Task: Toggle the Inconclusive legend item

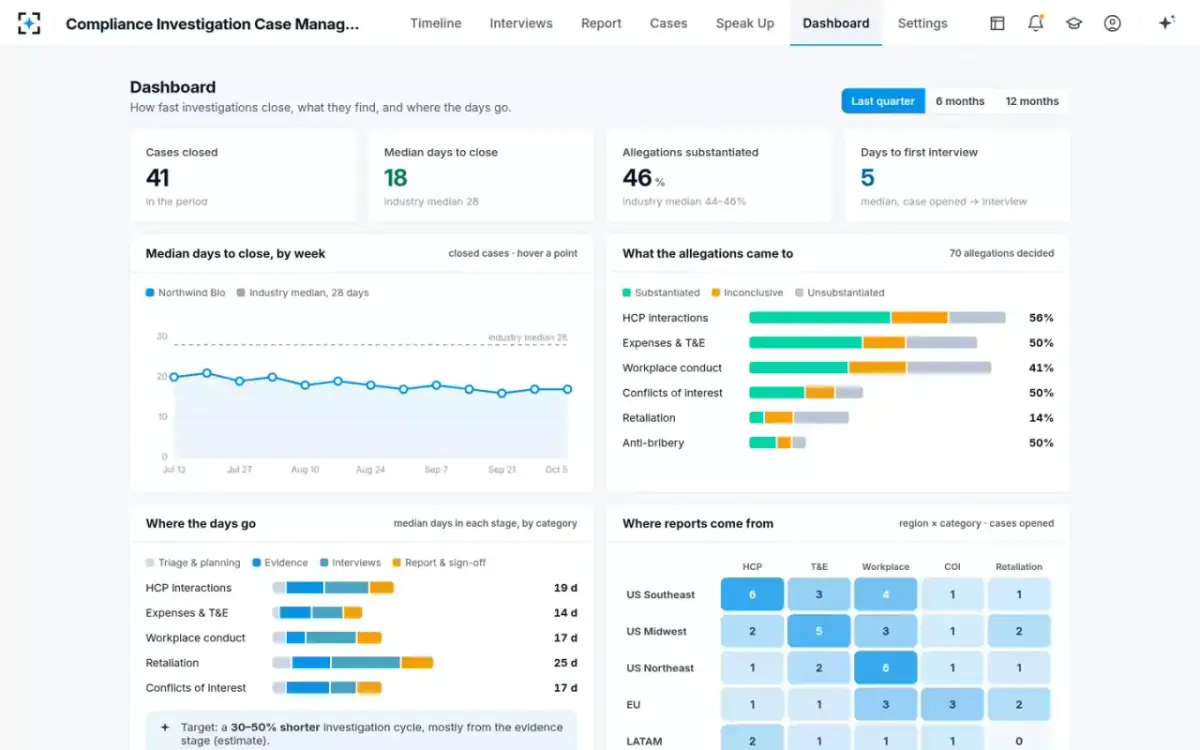Action: point(748,293)
